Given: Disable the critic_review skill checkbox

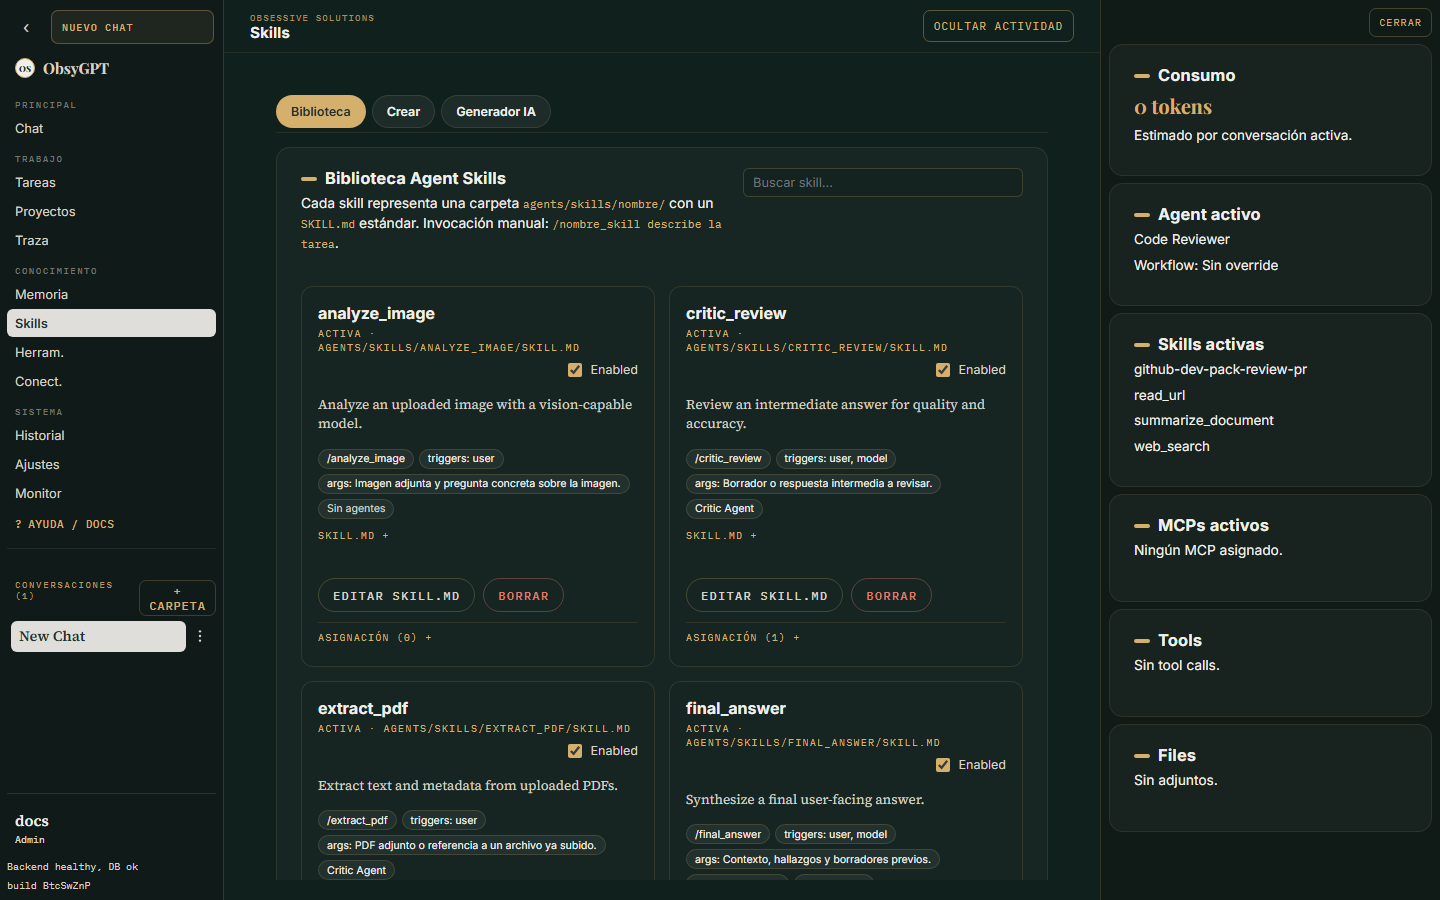Looking at the screenshot, I should pos(943,370).
